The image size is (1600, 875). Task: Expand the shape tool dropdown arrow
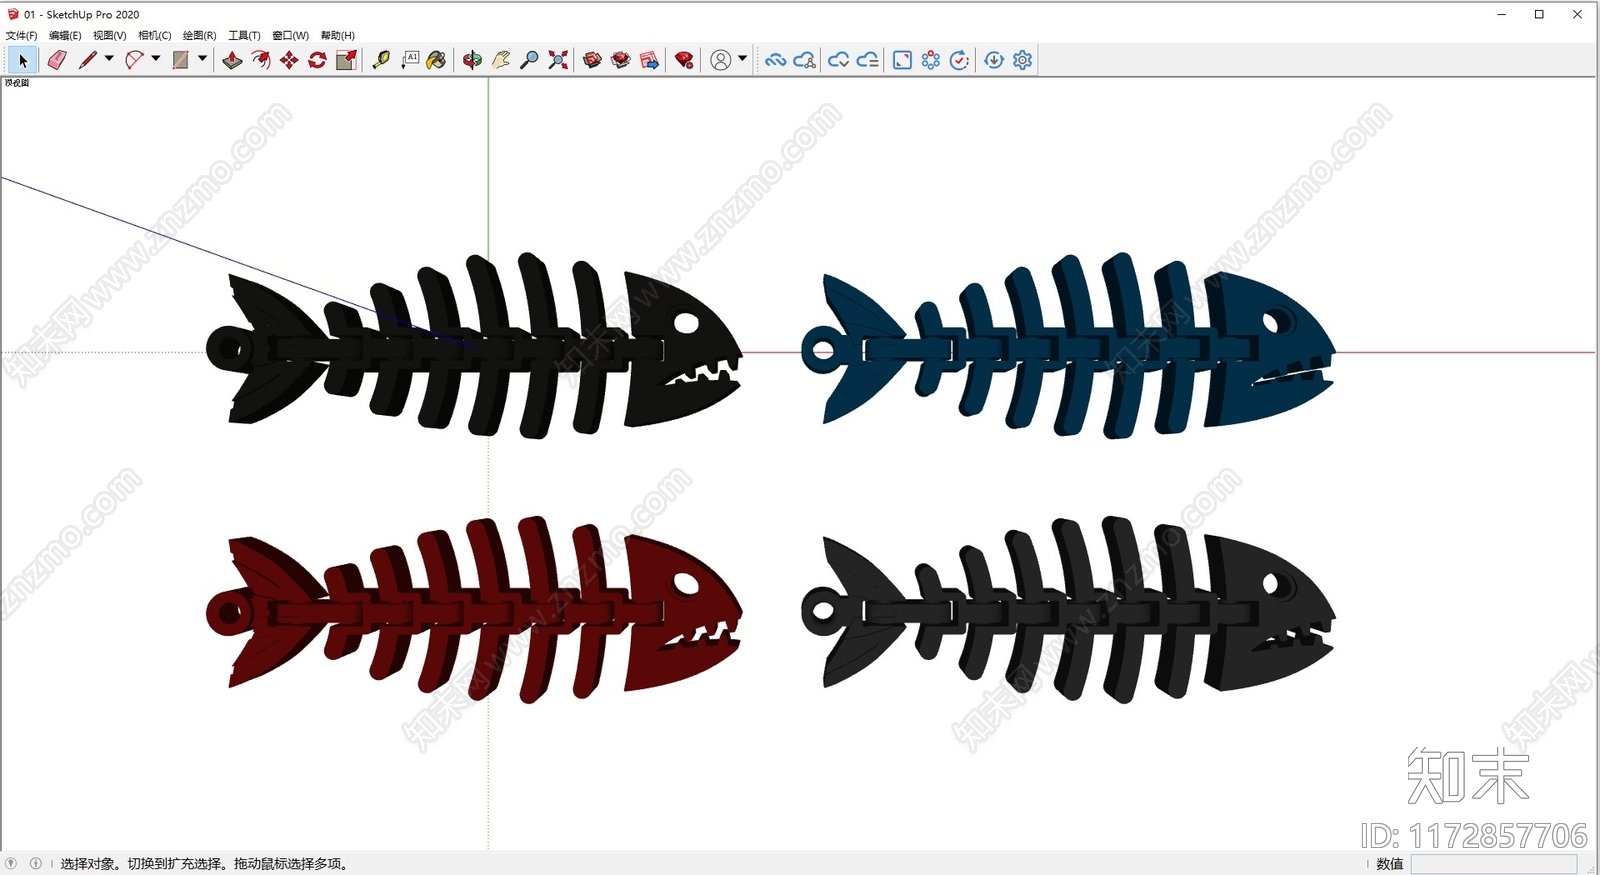203,59
